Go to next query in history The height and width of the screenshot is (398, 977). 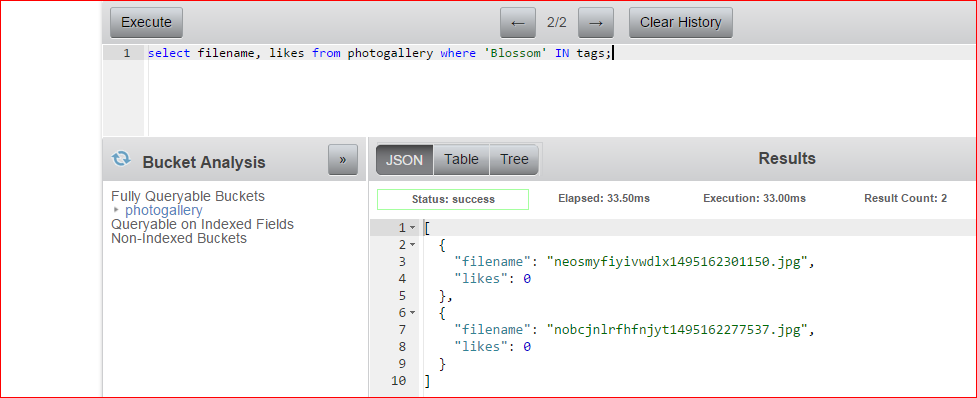click(x=596, y=23)
